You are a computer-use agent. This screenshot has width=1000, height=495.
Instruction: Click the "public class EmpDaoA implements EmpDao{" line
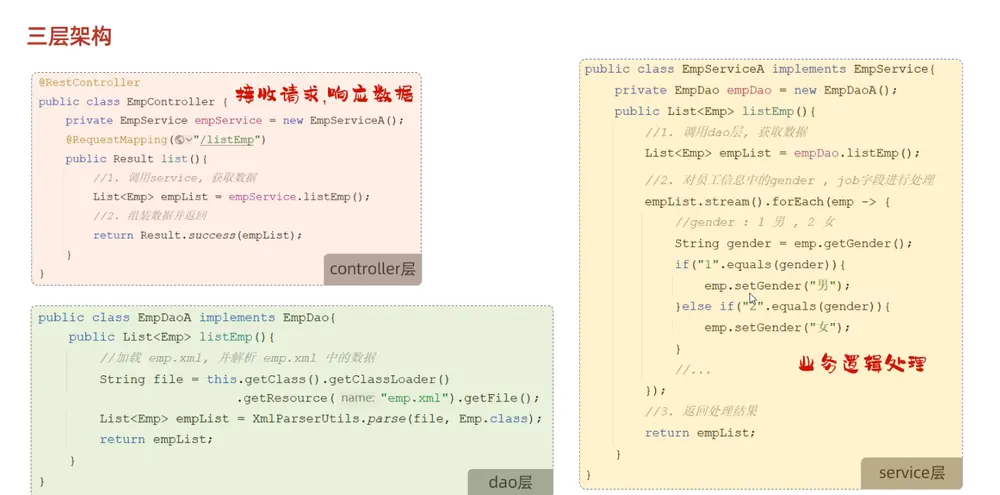pyautogui.click(x=187, y=318)
